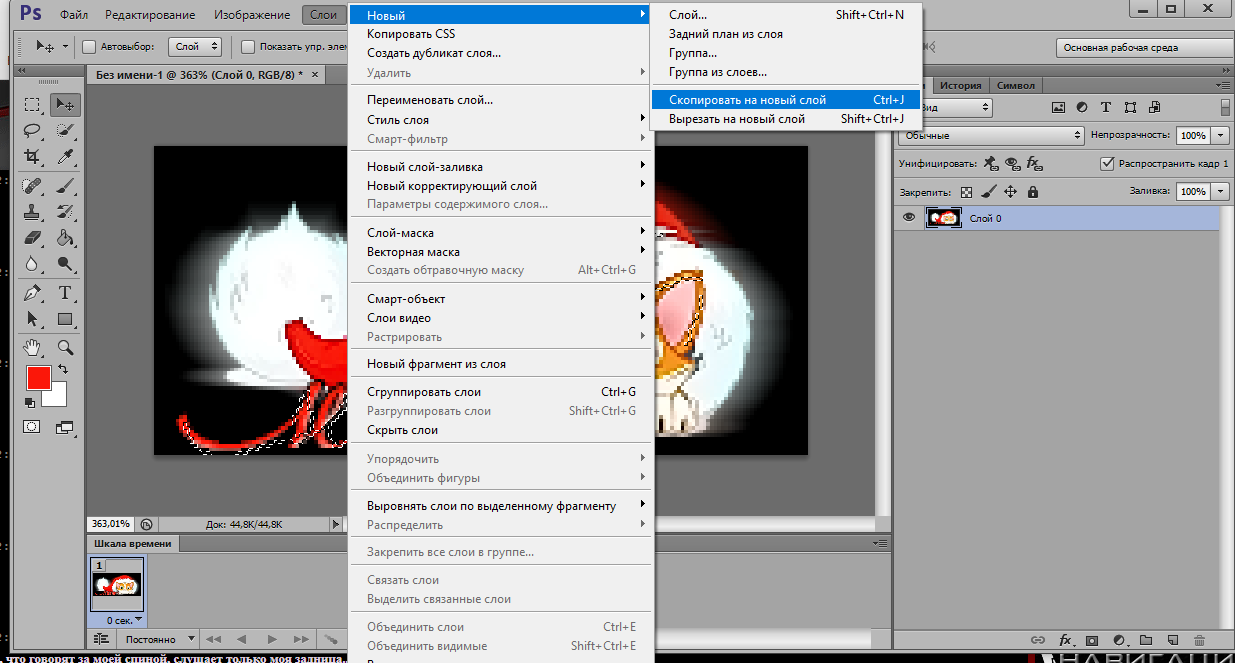
Task: Lock image pixels with brush icon
Action: [989, 191]
